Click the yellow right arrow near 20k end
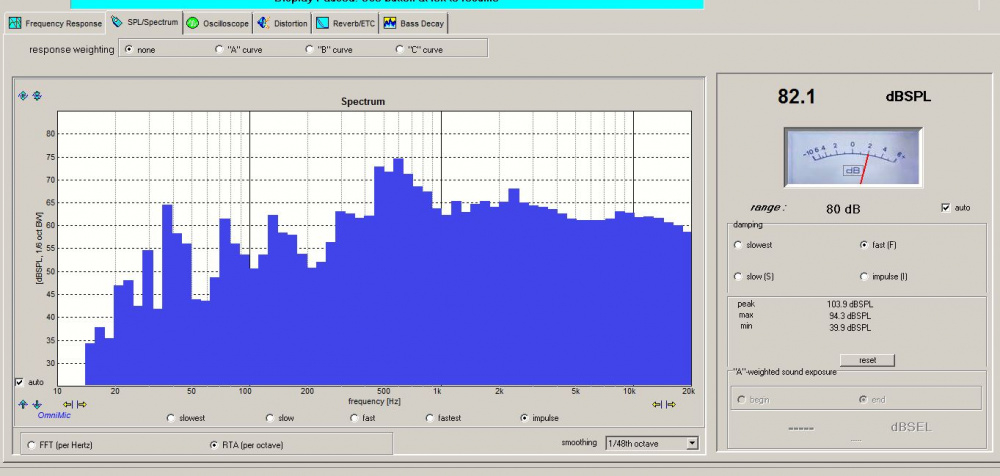 [671, 404]
